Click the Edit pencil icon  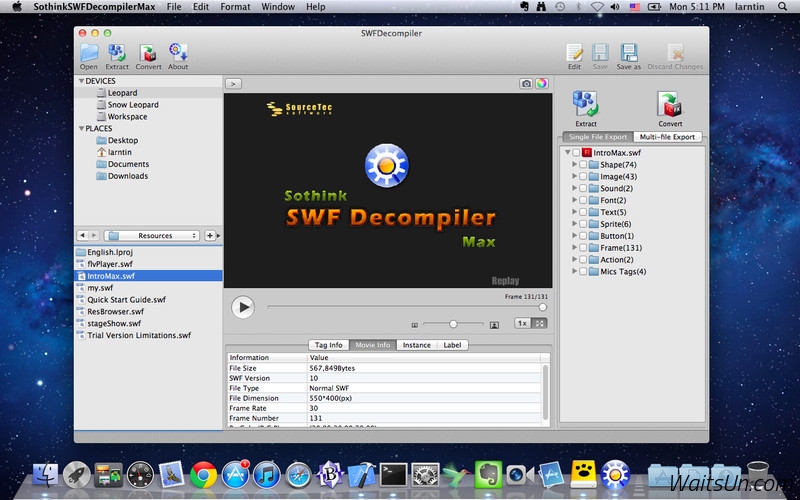[x=574, y=53]
